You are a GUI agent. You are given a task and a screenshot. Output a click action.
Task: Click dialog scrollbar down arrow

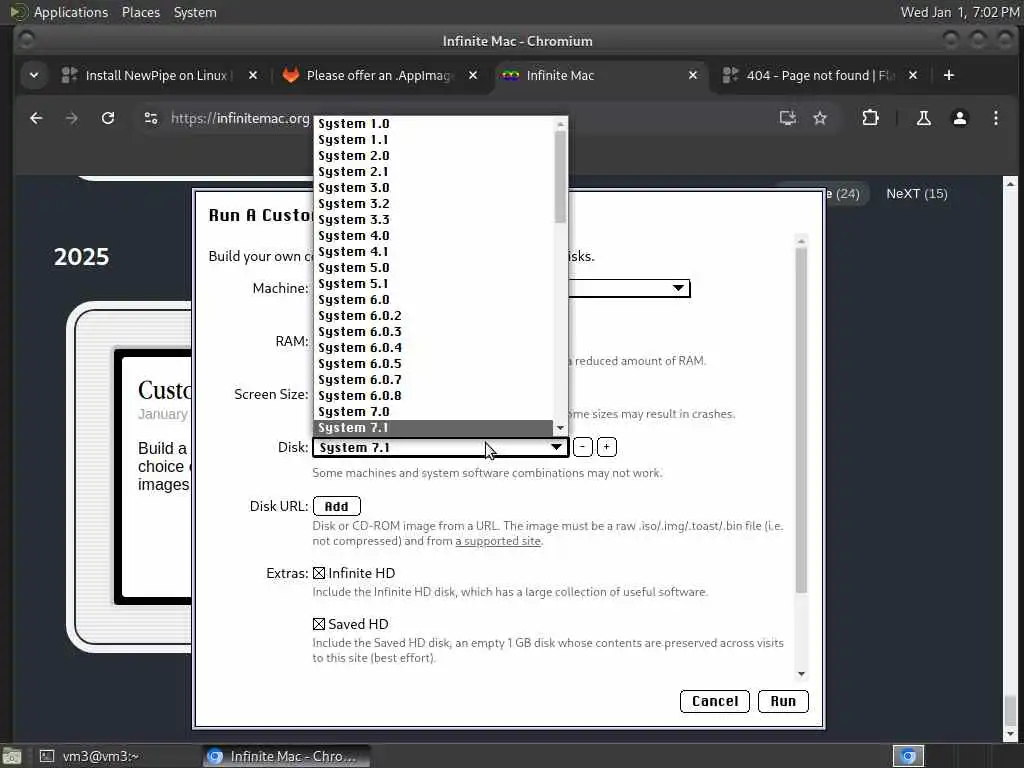tap(801, 674)
